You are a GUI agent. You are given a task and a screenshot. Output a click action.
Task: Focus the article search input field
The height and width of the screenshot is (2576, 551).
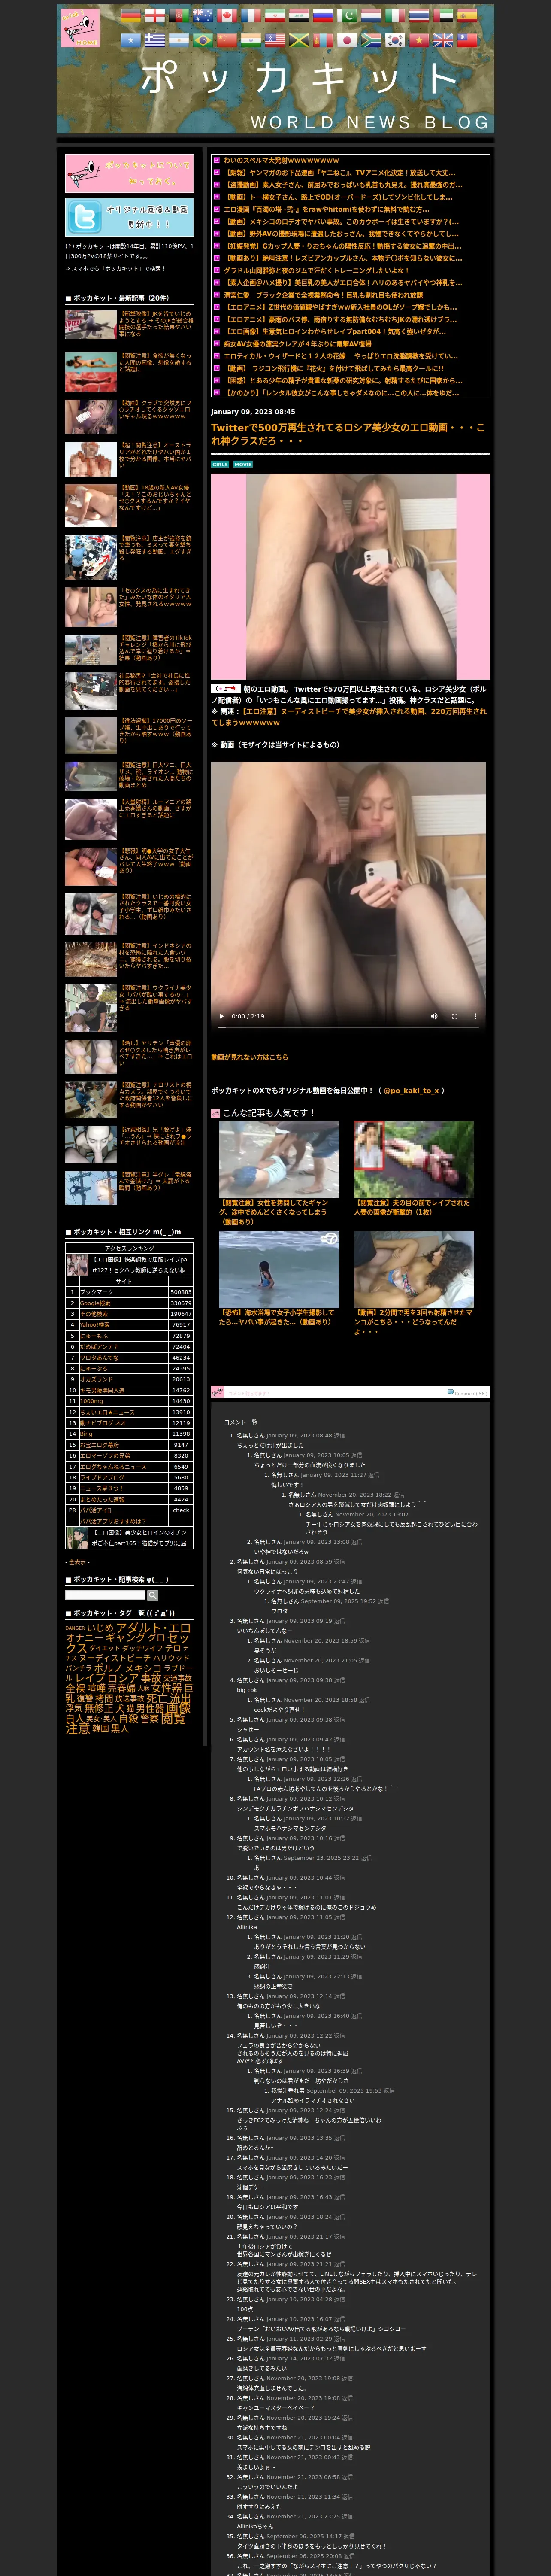click(x=105, y=1595)
